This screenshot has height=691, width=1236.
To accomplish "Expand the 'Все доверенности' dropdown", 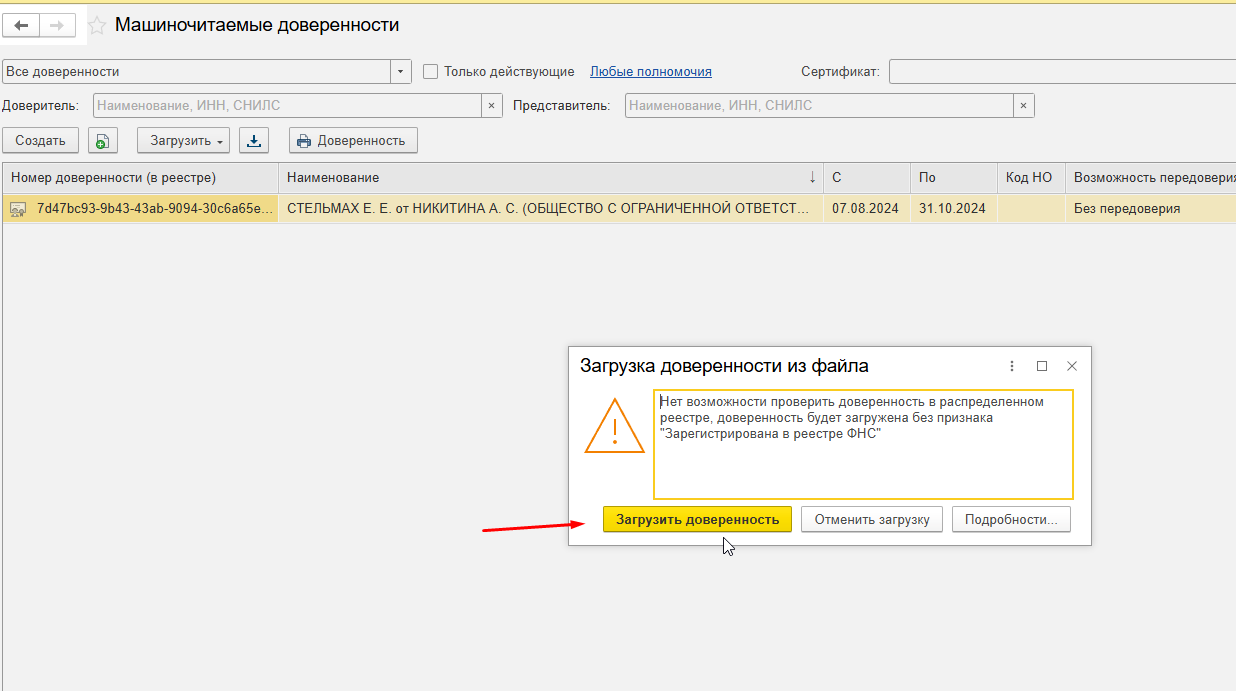I will [401, 72].
